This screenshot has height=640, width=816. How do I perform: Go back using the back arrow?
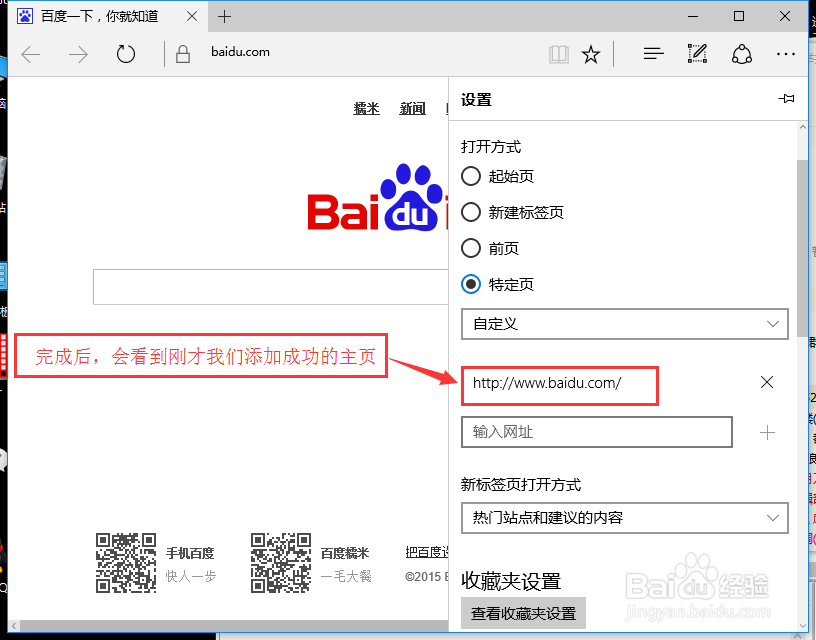tap(31, 54)
